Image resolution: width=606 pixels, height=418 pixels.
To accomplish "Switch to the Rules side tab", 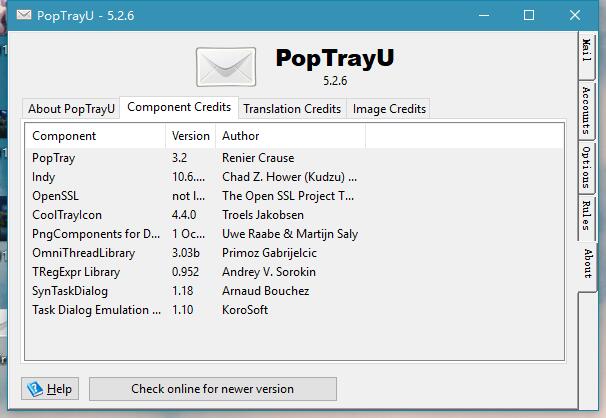I will (x=587, y=214).
